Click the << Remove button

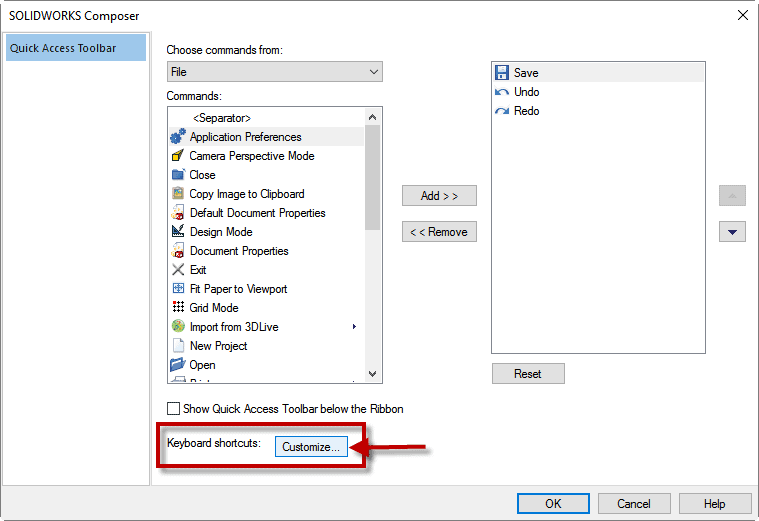tap(439, 232)
